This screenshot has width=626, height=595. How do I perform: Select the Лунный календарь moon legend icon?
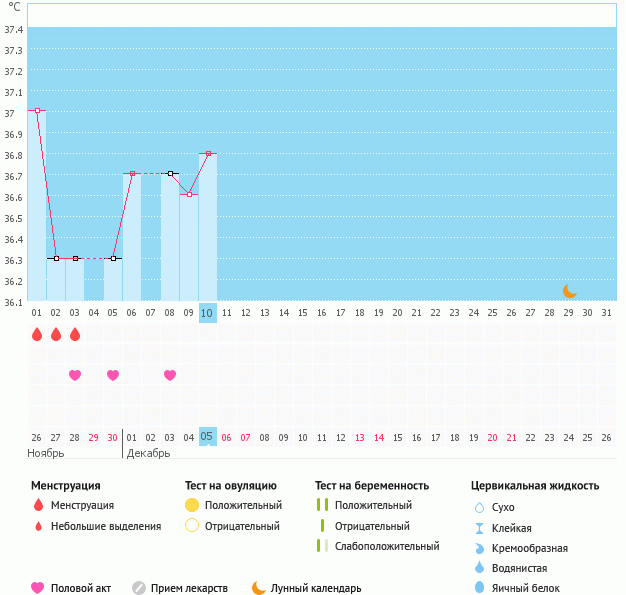point(259,588)
